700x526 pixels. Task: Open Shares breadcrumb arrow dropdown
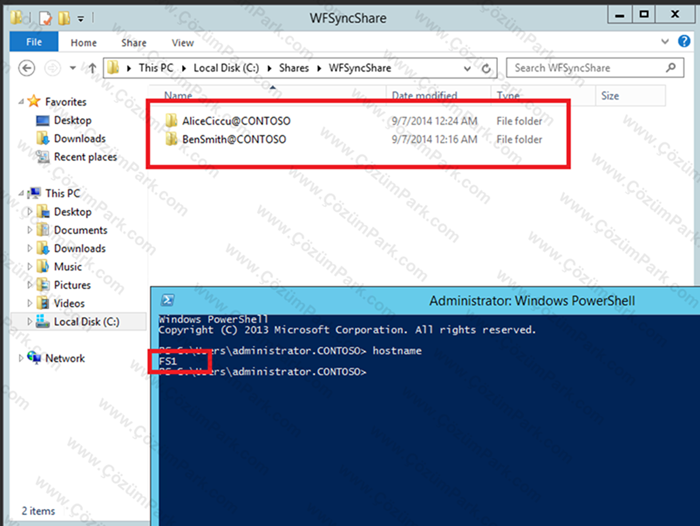pyautogui.click(x=319, y=68)
